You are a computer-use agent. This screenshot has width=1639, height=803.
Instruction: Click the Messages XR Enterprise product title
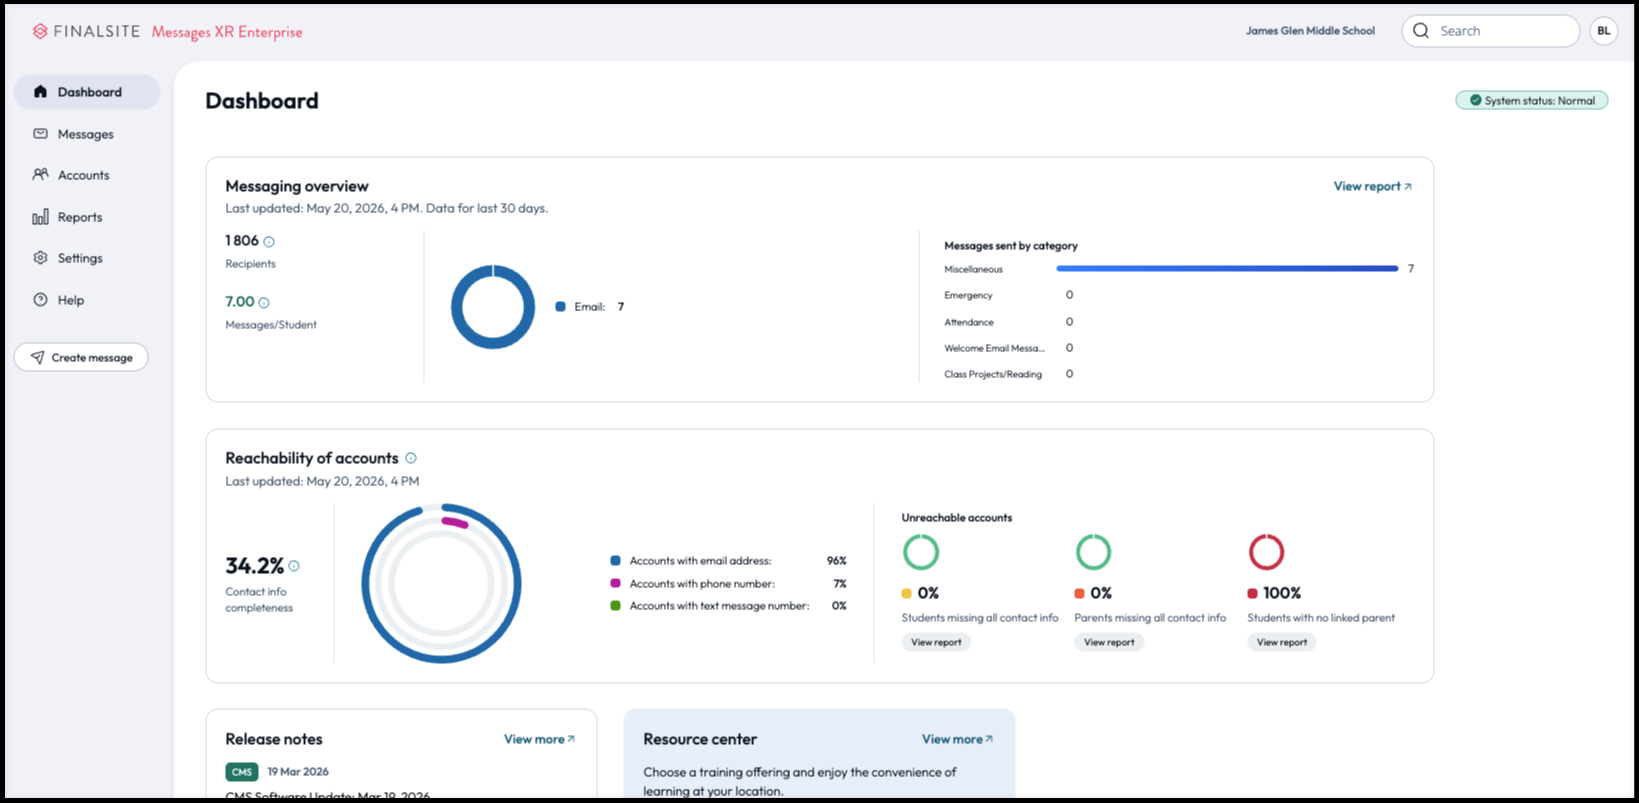[227, 32]
